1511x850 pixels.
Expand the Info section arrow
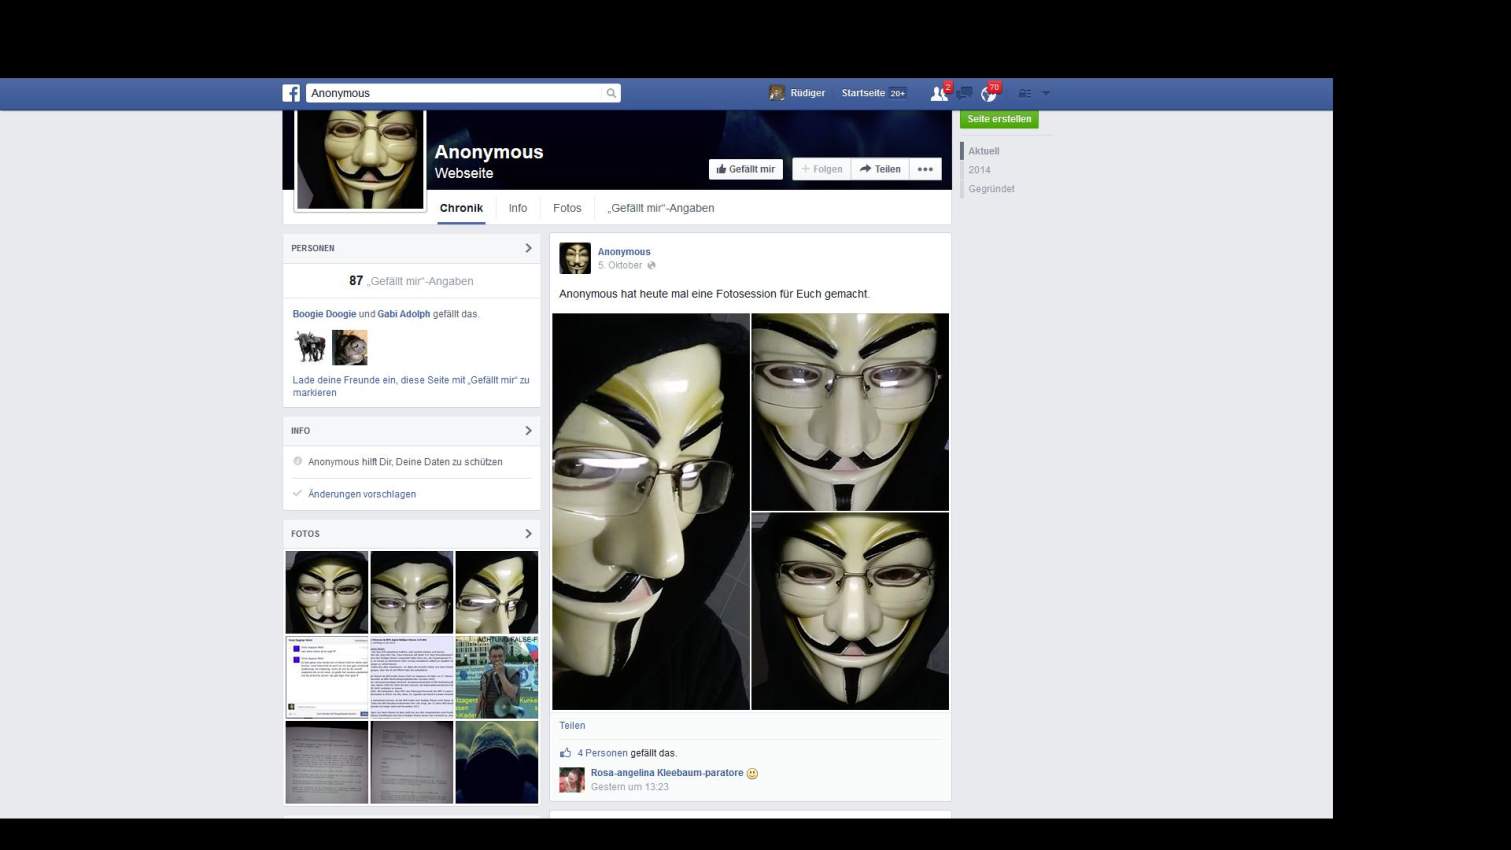(x=528, y=431)
